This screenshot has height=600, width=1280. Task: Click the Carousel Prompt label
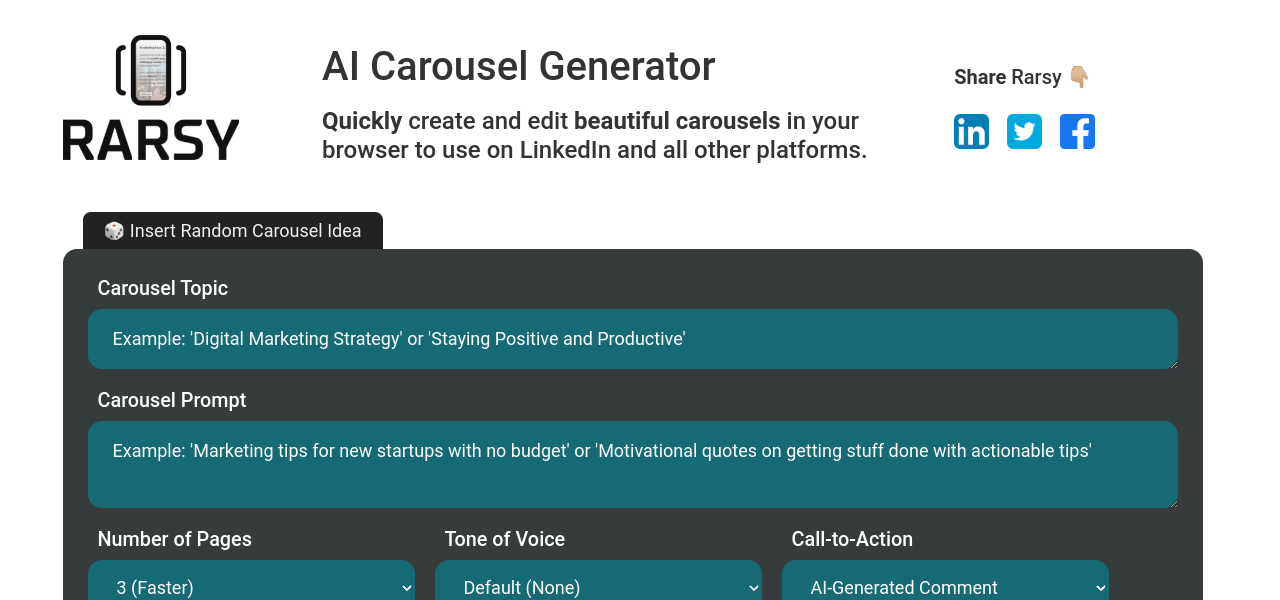[172, 400]
